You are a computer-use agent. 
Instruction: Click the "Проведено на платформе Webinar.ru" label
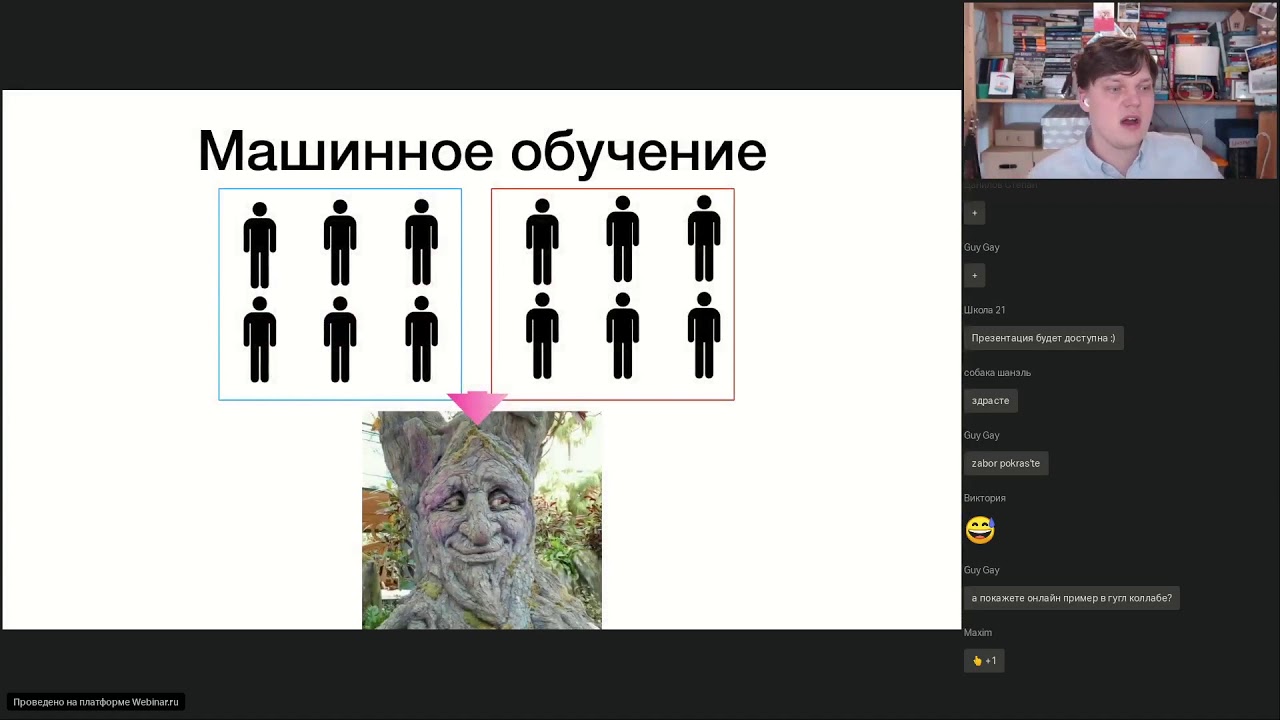96,702
